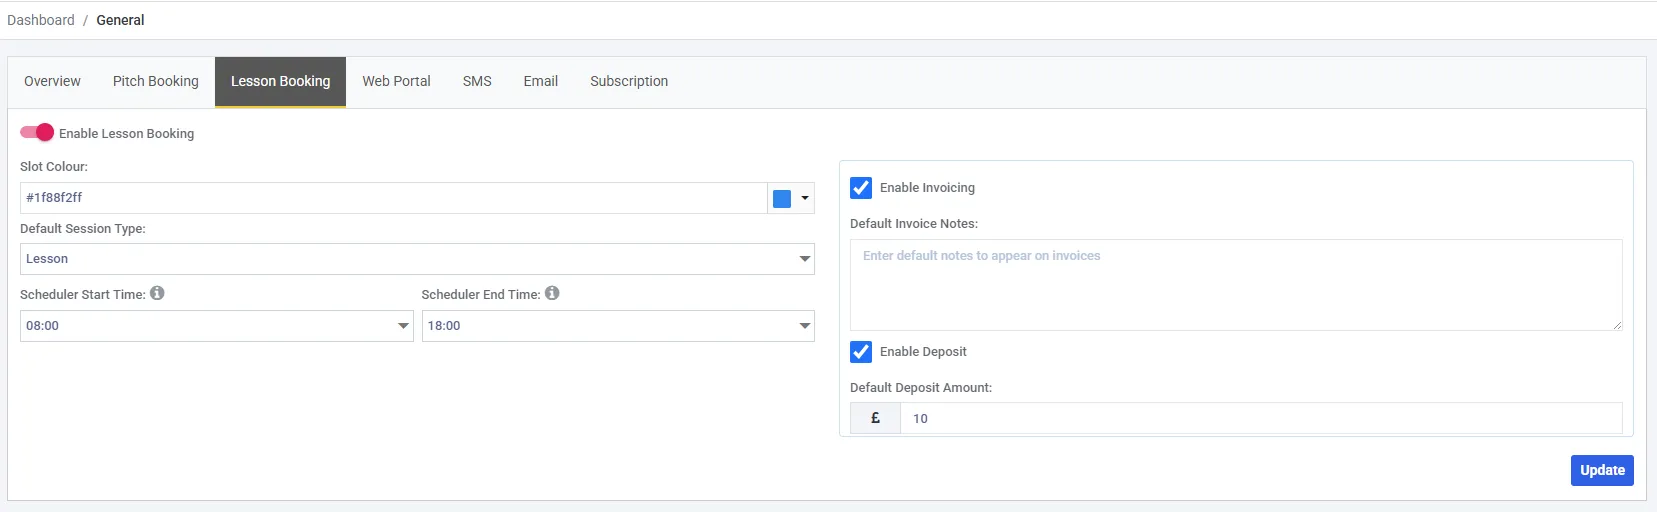Click the Update button
This screenshot has height=512, width=1657.
[x=1602, y=470]
